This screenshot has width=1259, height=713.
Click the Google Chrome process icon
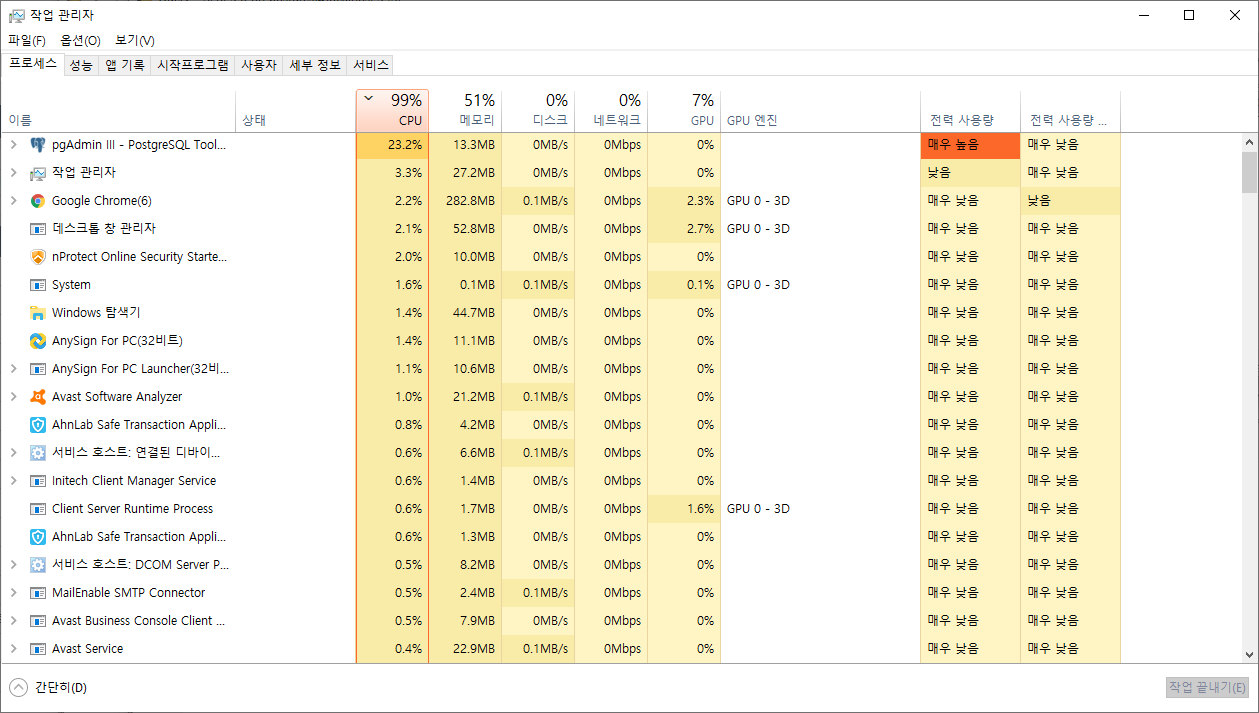[x=38, y=201]
